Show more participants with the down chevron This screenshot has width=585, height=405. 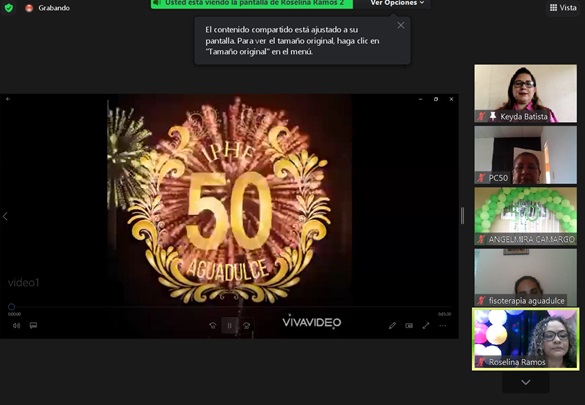tap(525, 382)
